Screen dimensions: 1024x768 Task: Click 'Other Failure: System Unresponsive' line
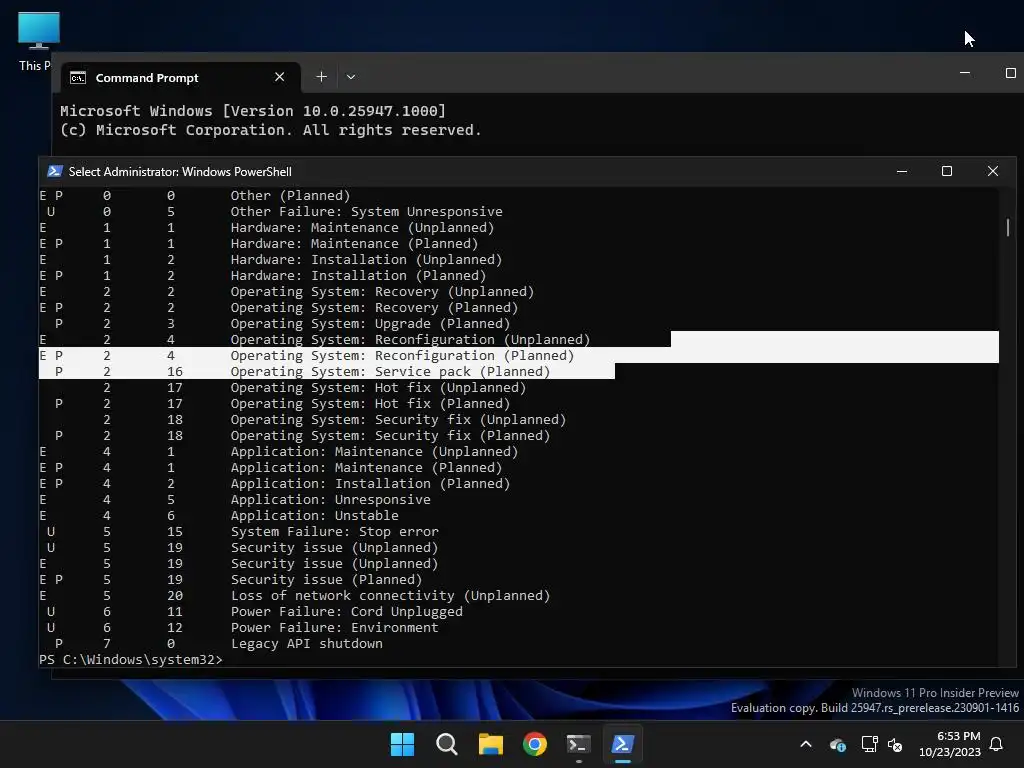[366, 212]
